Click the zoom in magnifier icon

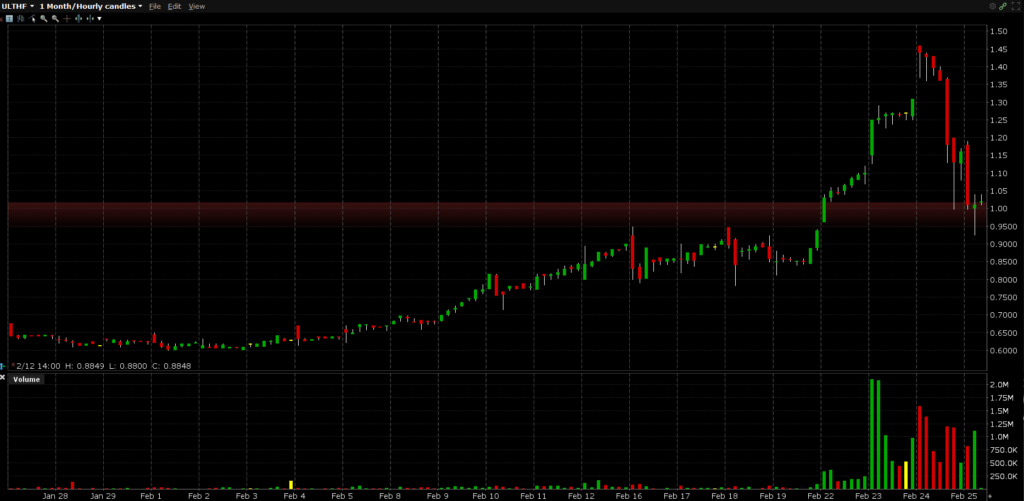(x=44, y=18)
